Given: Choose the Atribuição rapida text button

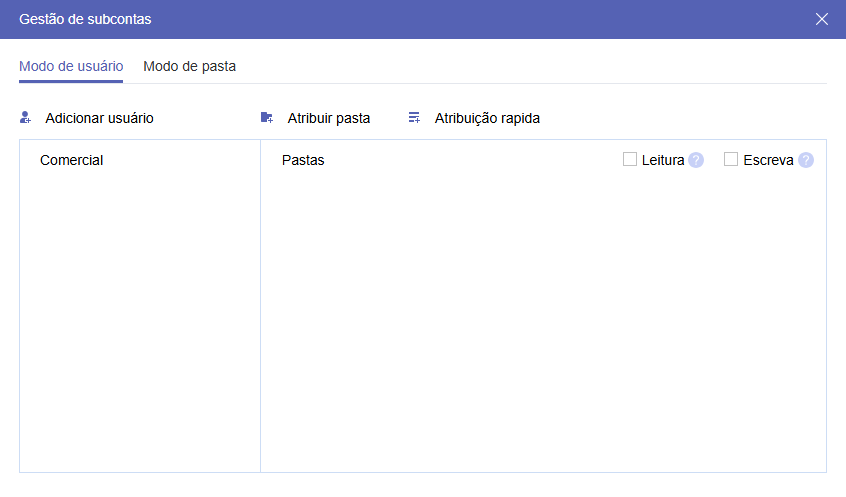Looking at the screenshot, I should click(x=487, y=118).
